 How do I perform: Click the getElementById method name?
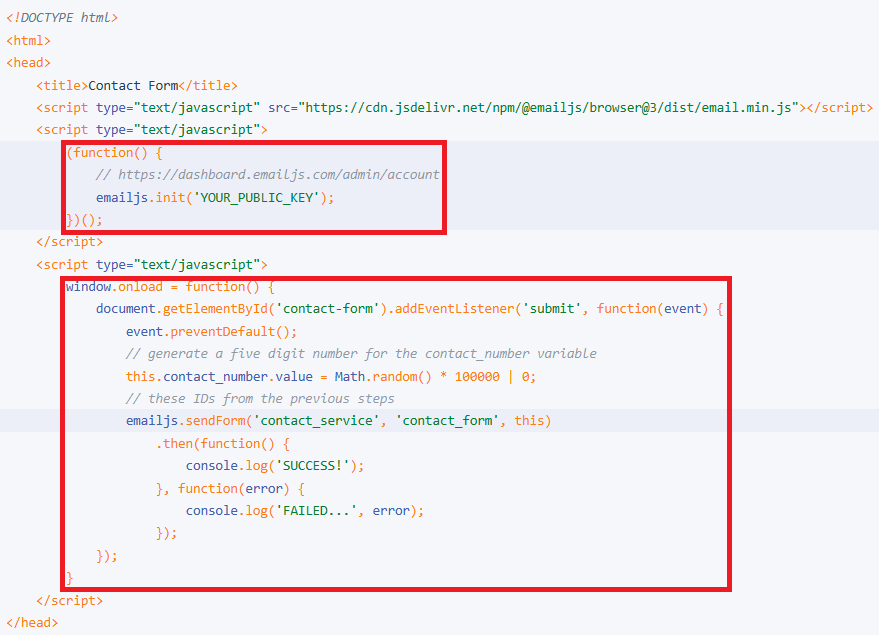coord(215,309)
